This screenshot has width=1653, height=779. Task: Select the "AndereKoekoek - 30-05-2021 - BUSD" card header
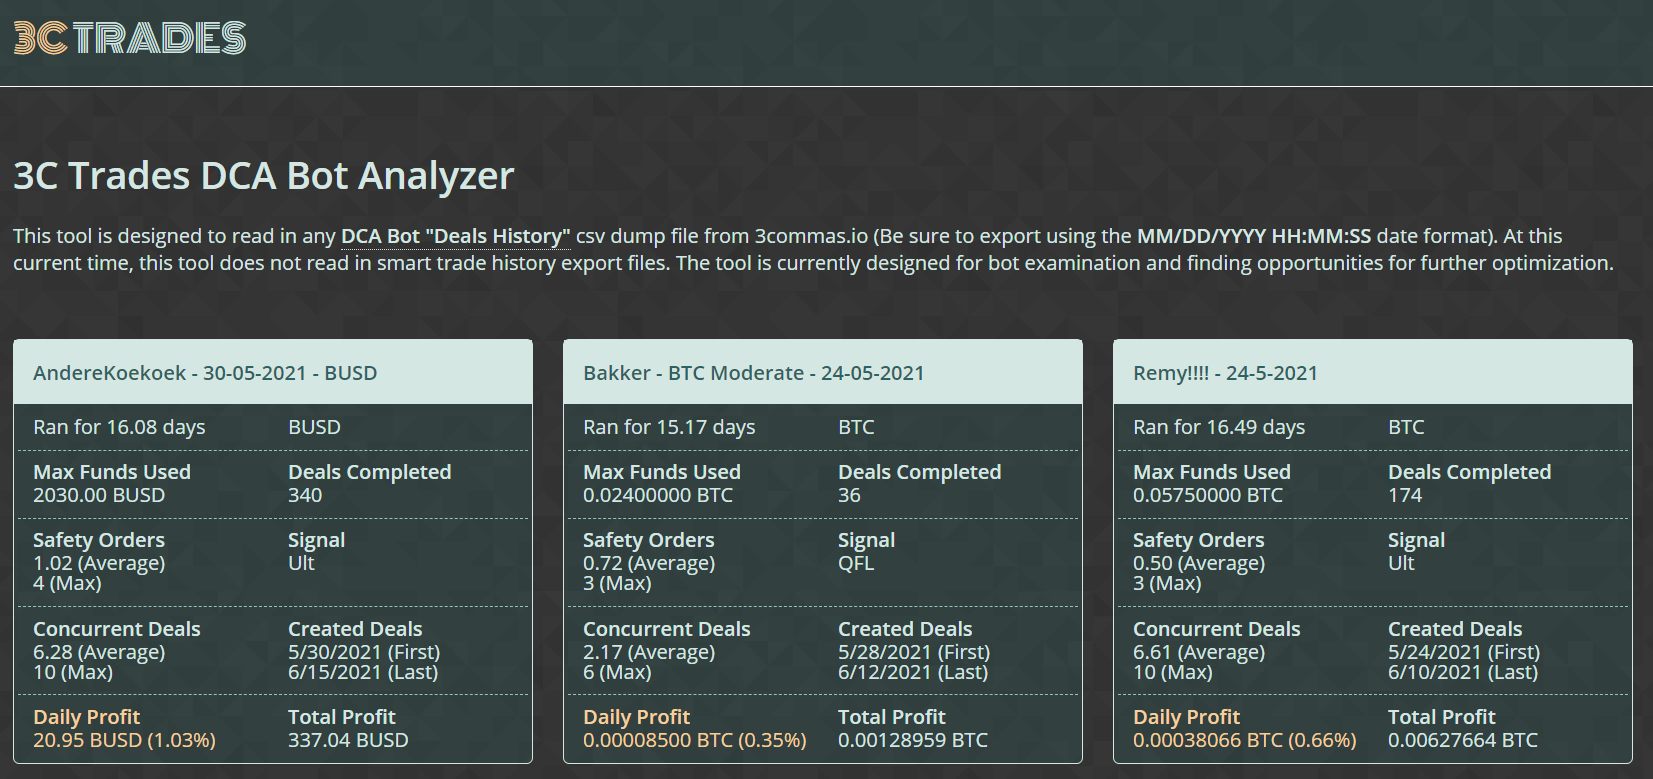273,373
